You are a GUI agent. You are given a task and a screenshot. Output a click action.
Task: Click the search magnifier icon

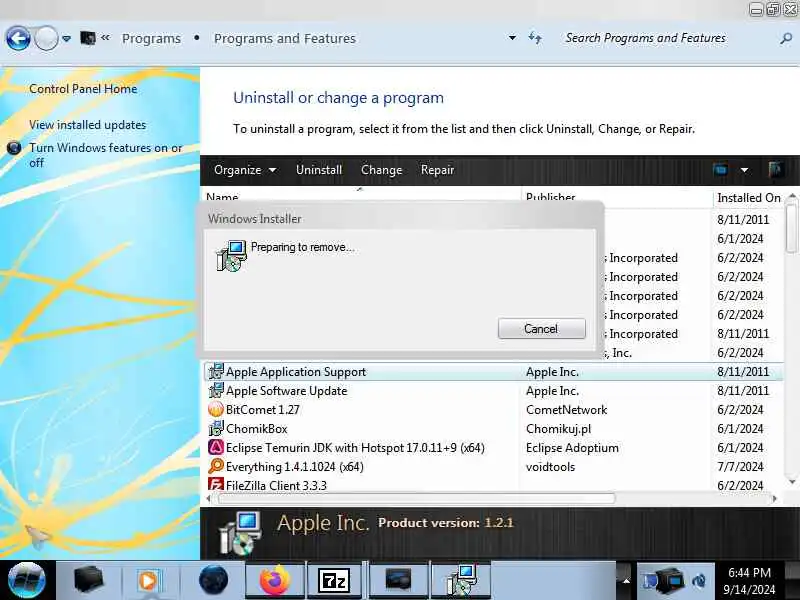786,38
